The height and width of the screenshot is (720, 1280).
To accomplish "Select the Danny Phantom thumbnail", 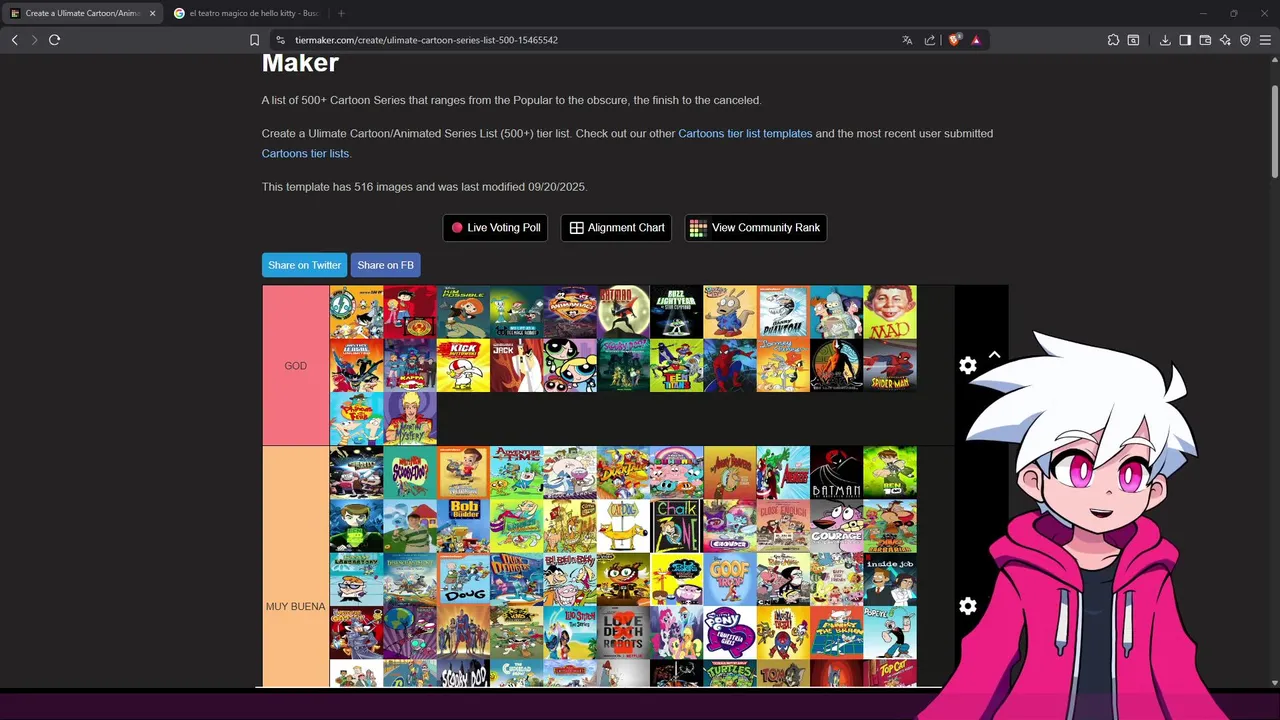I will (783, 312).
